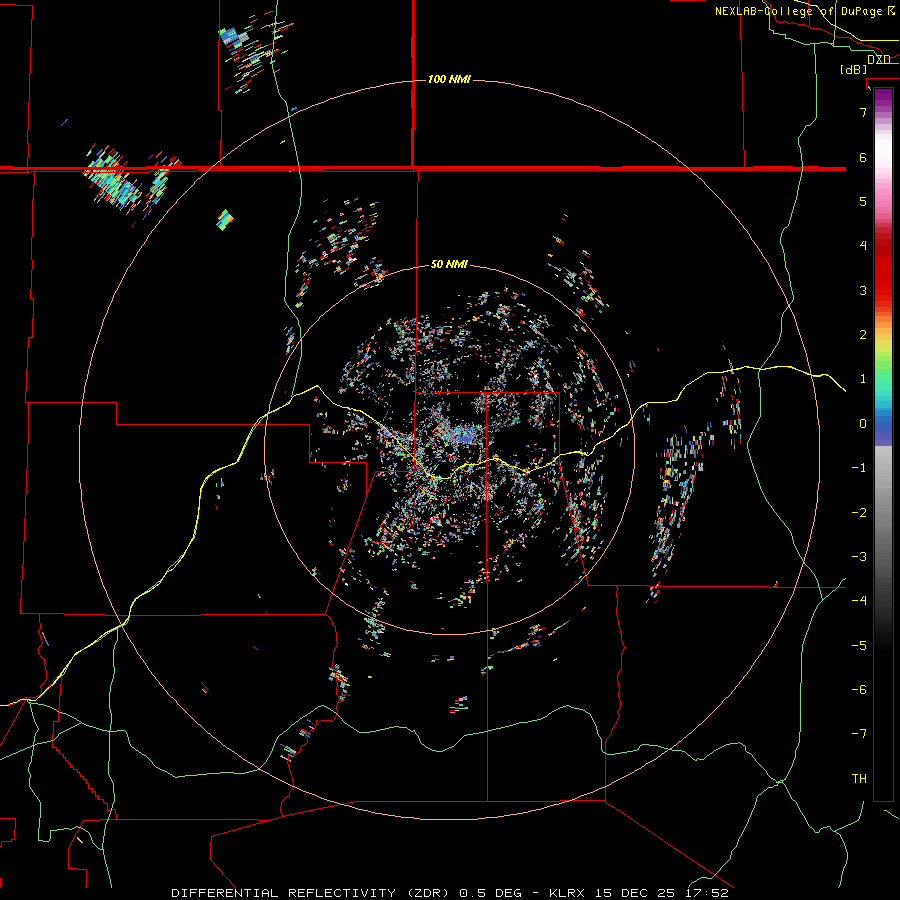
Task: Click the '1' value on color scale
Action: [863, 379]
